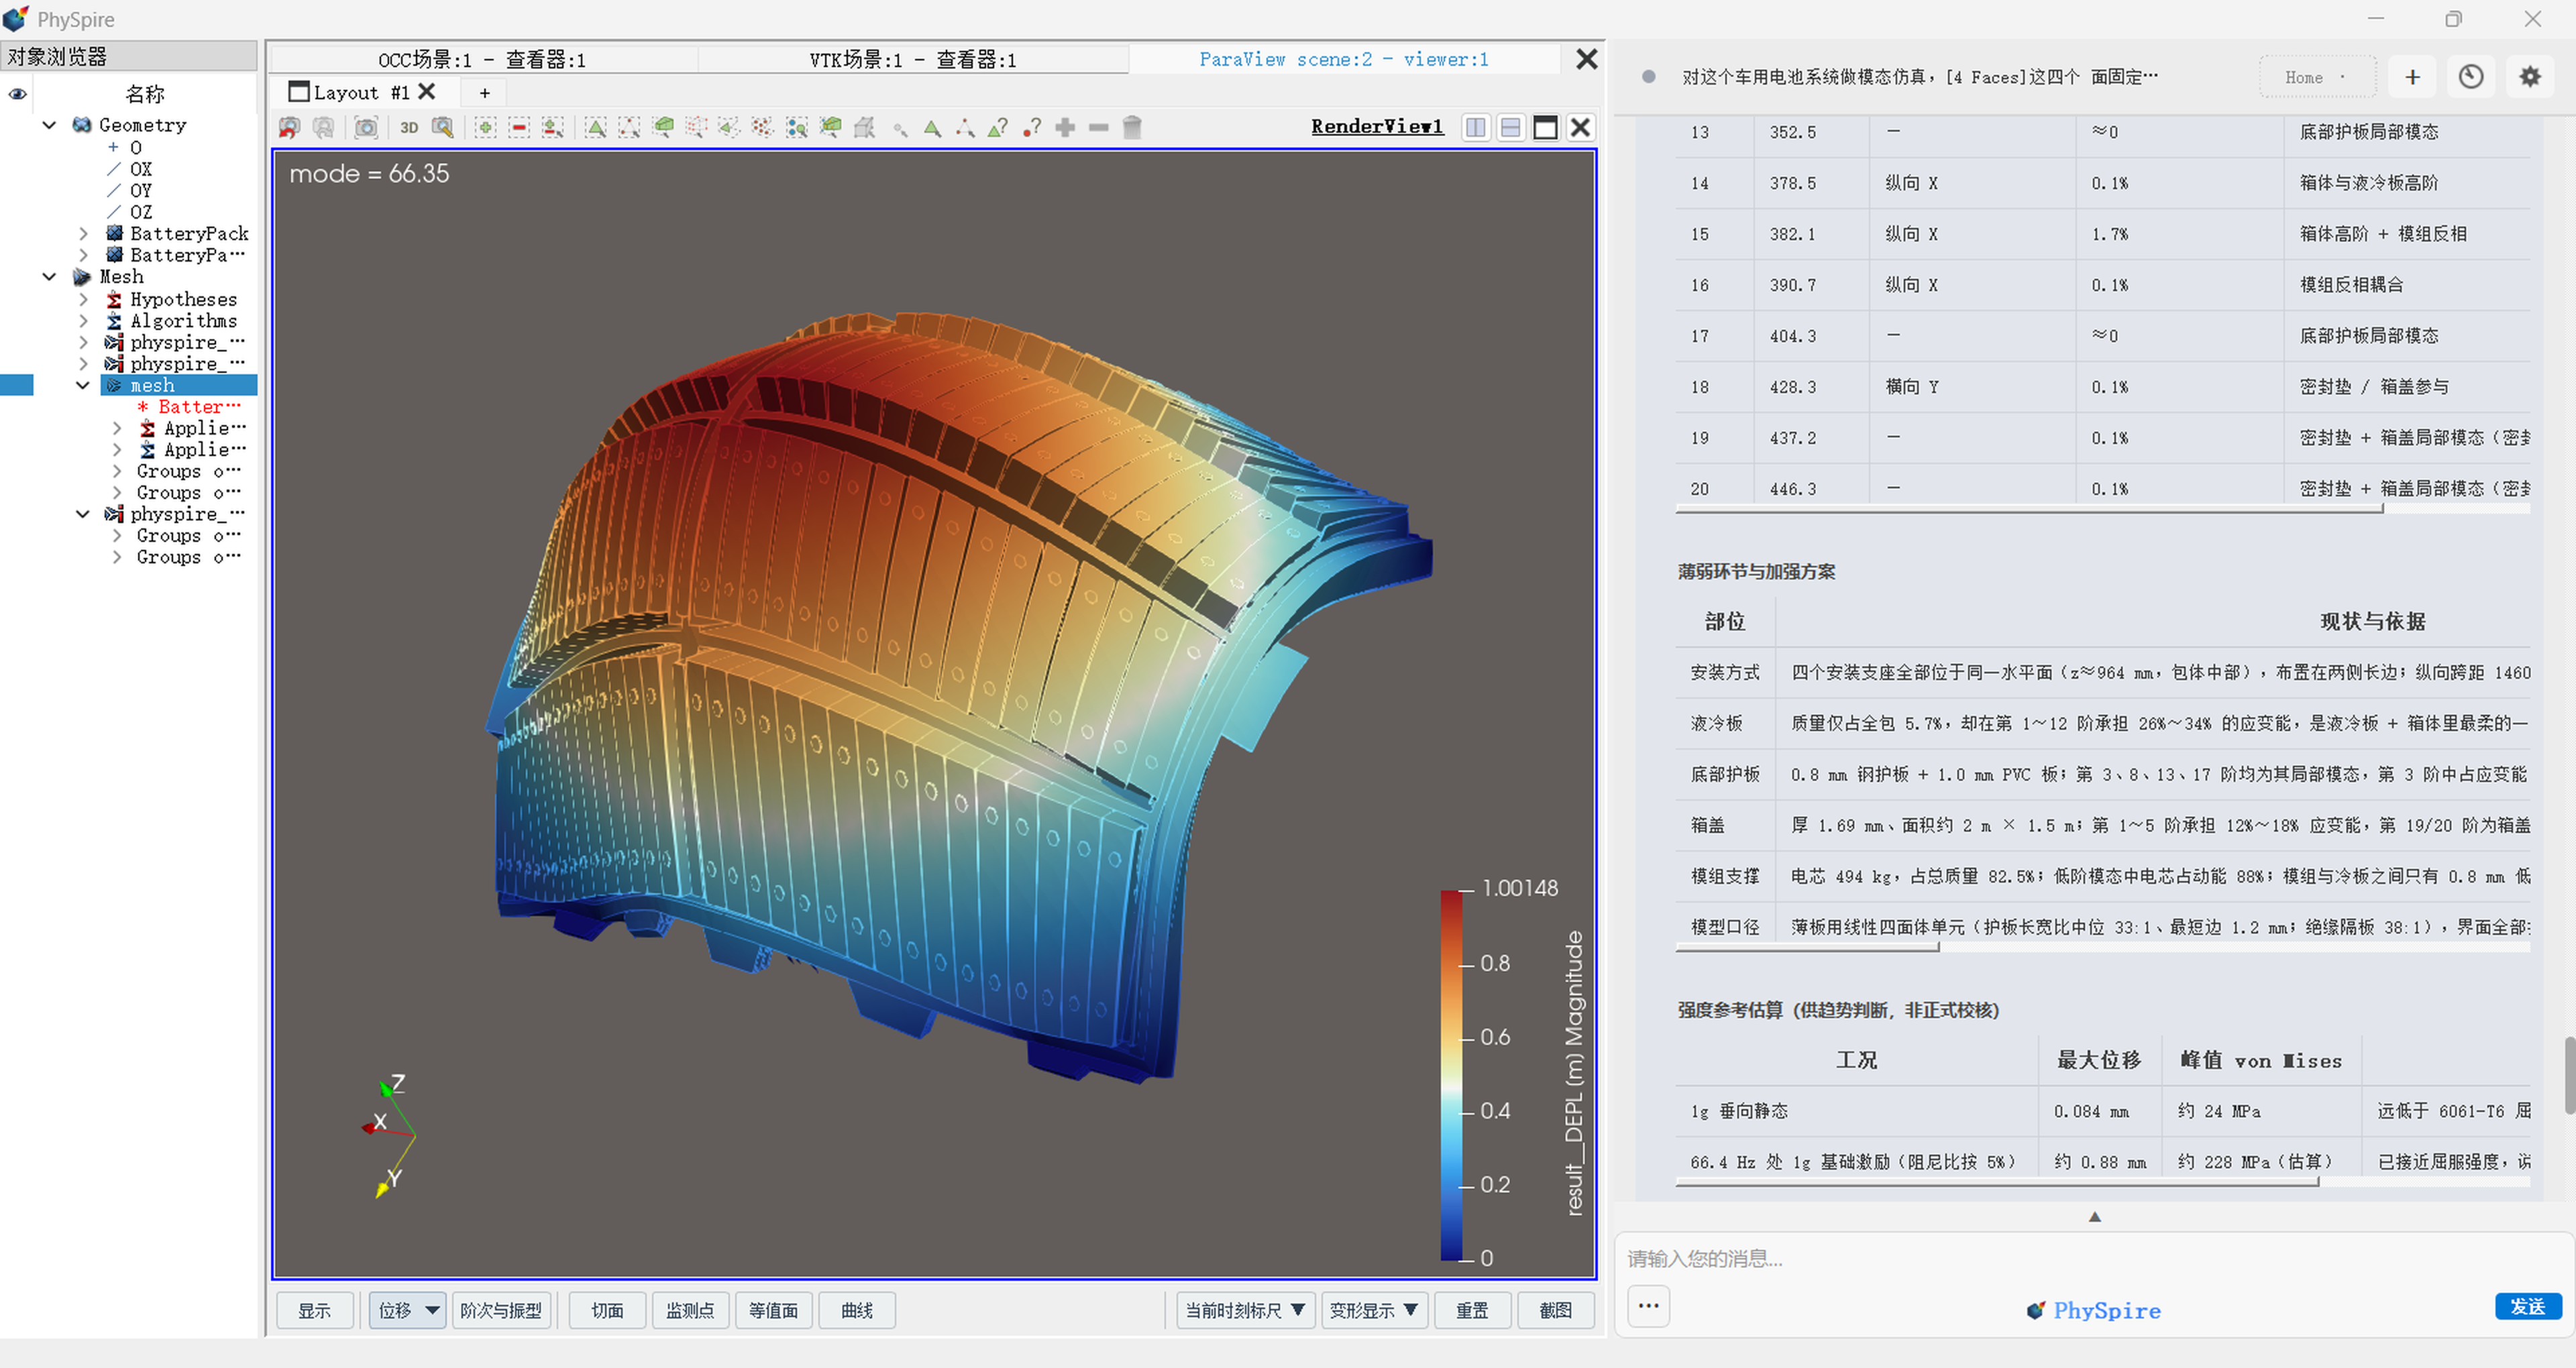Screen dimensions: 2576x1368
Task: Select cells with polygon tool
Action: [730, 127]
